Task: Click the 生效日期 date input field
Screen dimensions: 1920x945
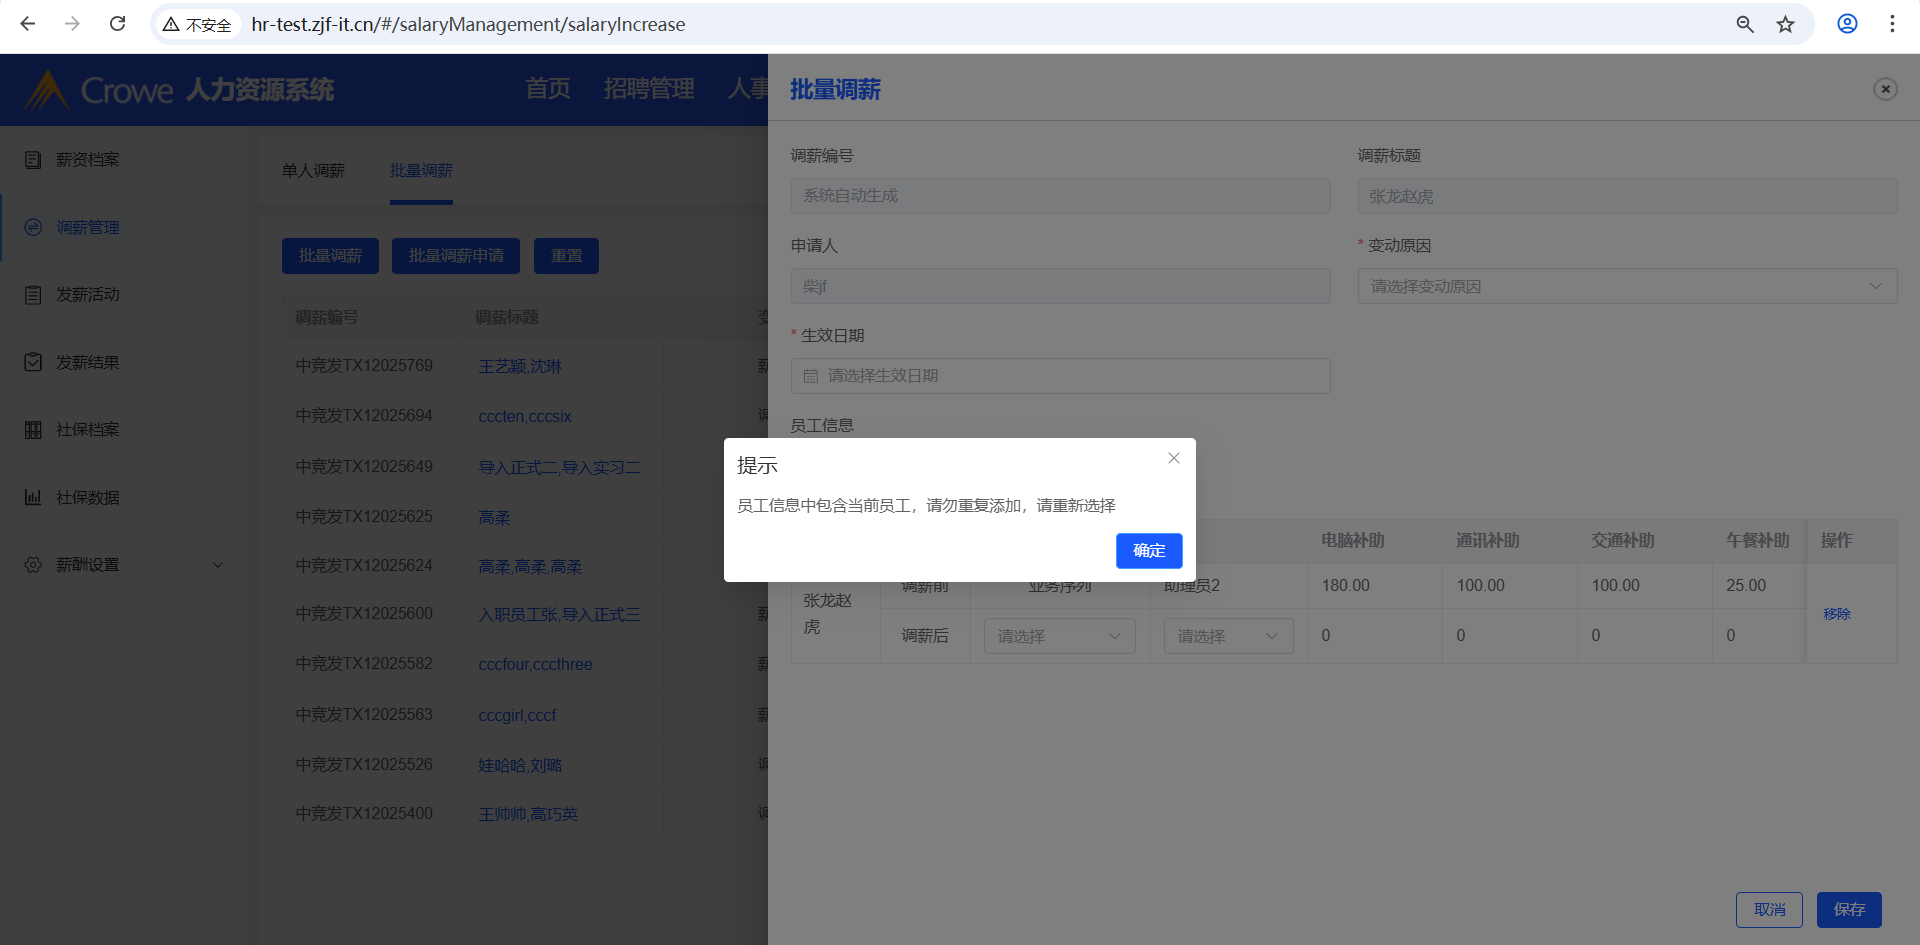Action: [x=1060, y=376]
